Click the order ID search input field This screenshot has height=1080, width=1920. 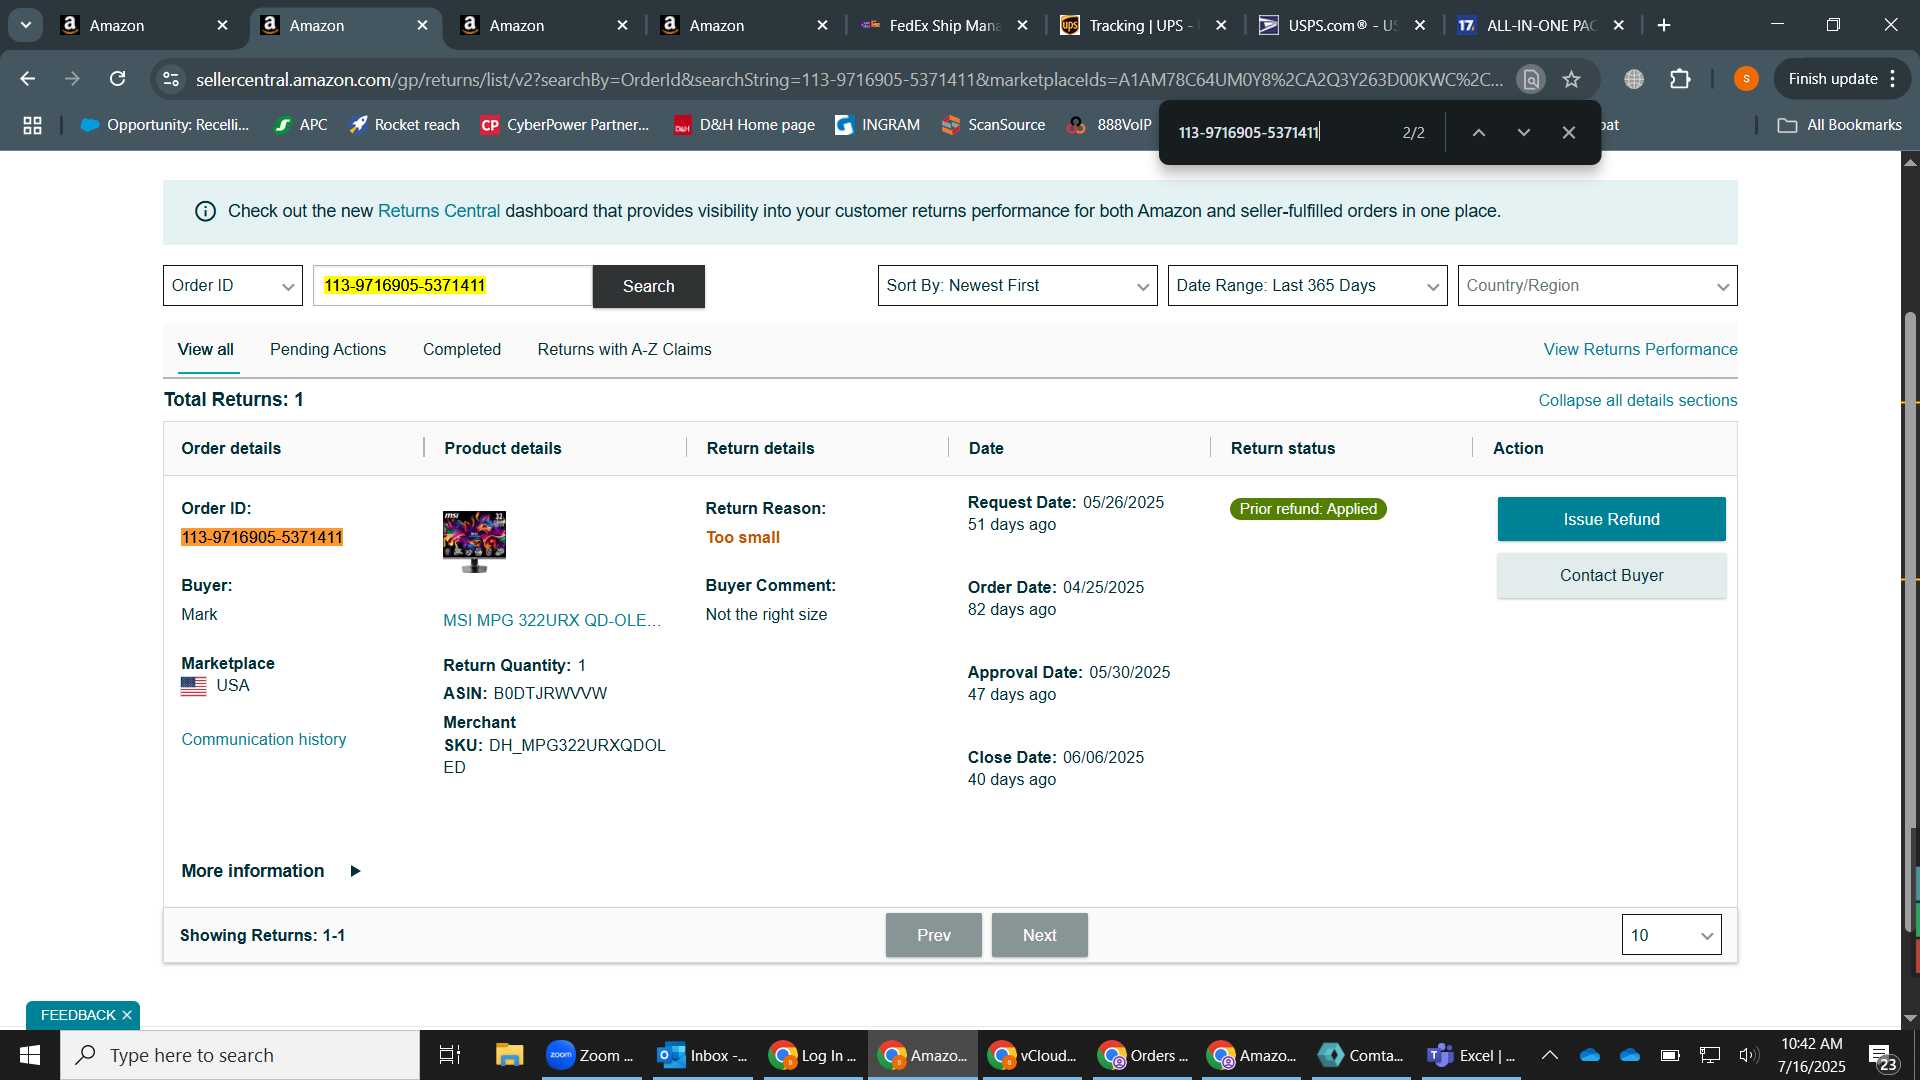tap(453, 286)
